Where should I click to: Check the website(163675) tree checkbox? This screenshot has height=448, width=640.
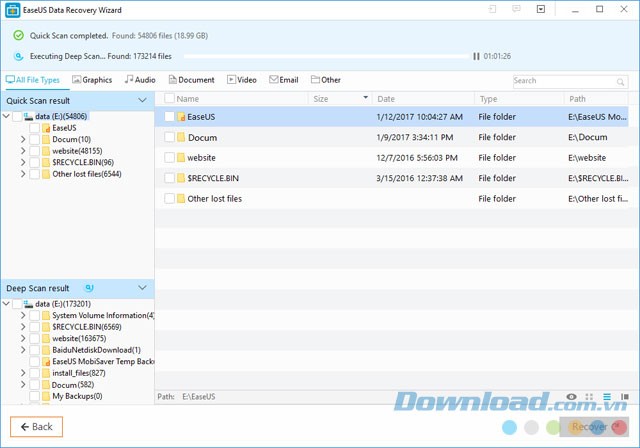pos(35,339)
